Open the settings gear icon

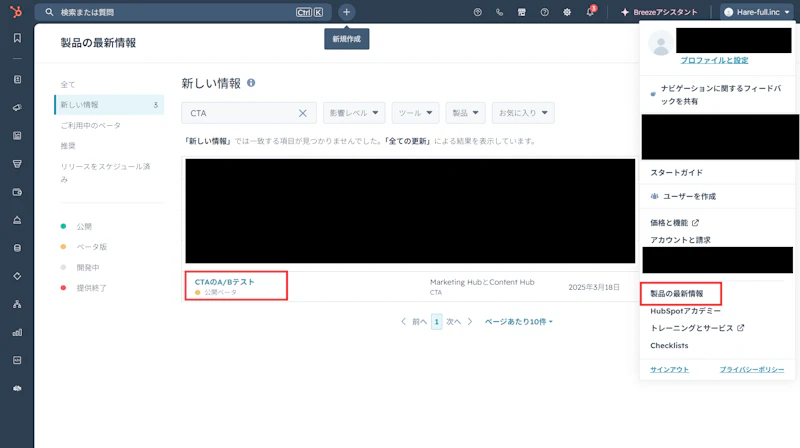[x=567, y=12]
